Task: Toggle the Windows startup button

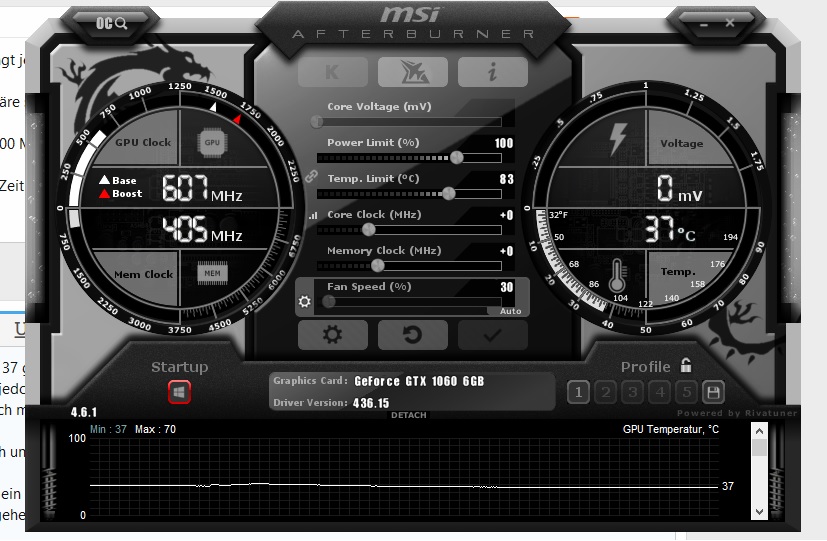Action: click(x=179, y=392)
